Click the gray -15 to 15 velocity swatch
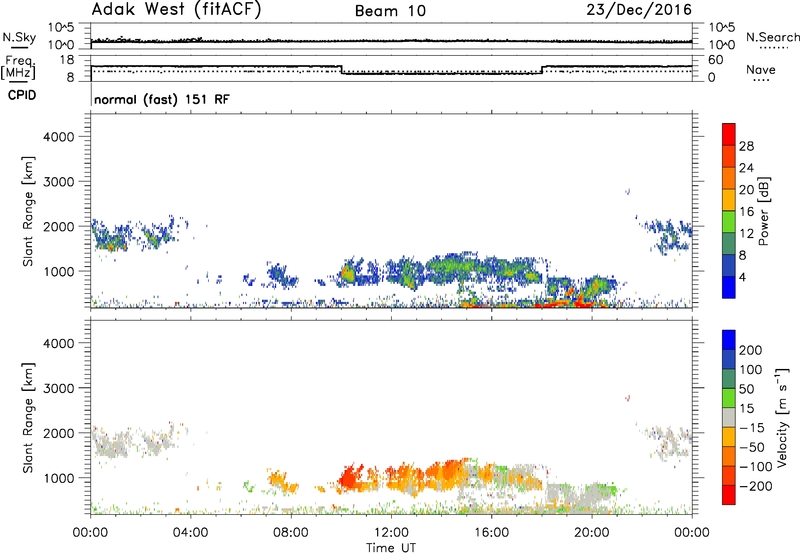The image size is (800, 554). pyautogui.click(x=729, y=417)
